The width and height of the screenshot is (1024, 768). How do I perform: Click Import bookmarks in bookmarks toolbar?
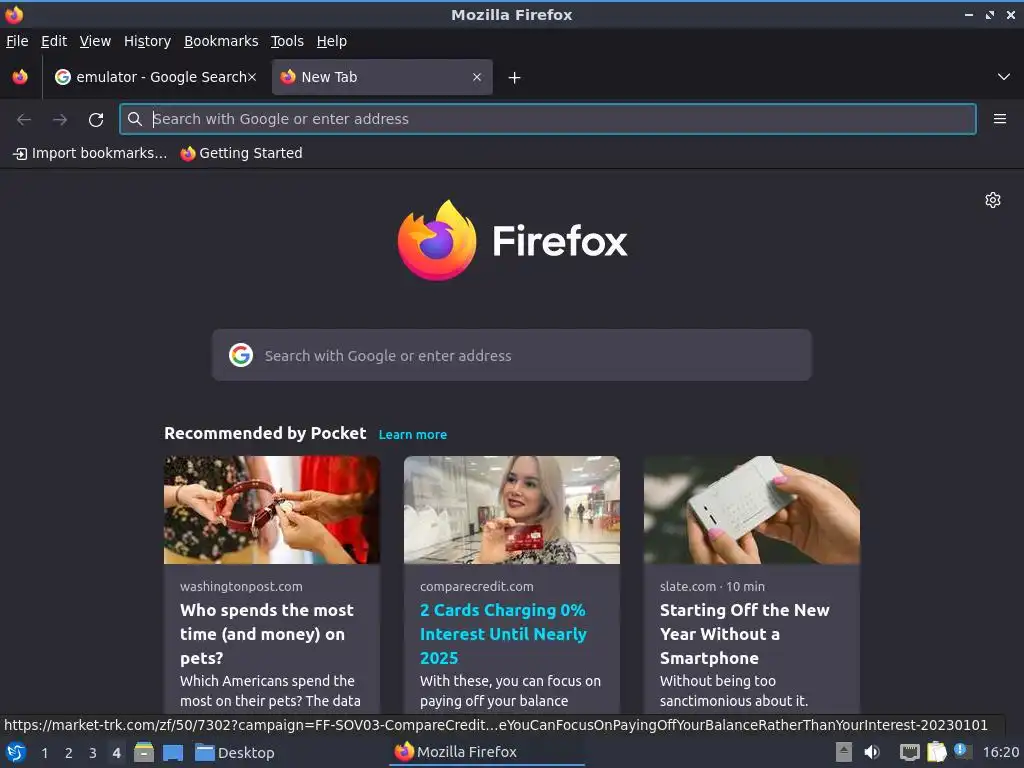[90, 153]
